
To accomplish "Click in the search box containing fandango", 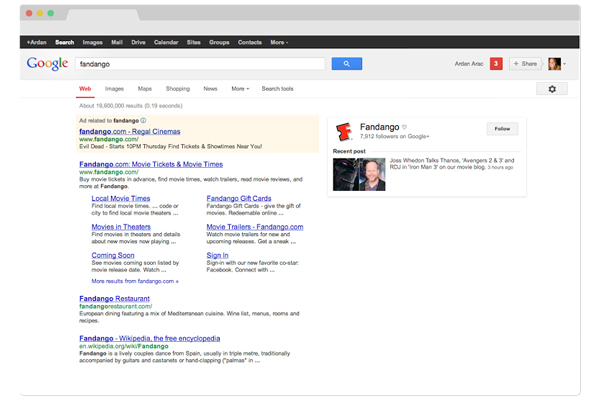I will pyautogui.click(x=200, y=64).
